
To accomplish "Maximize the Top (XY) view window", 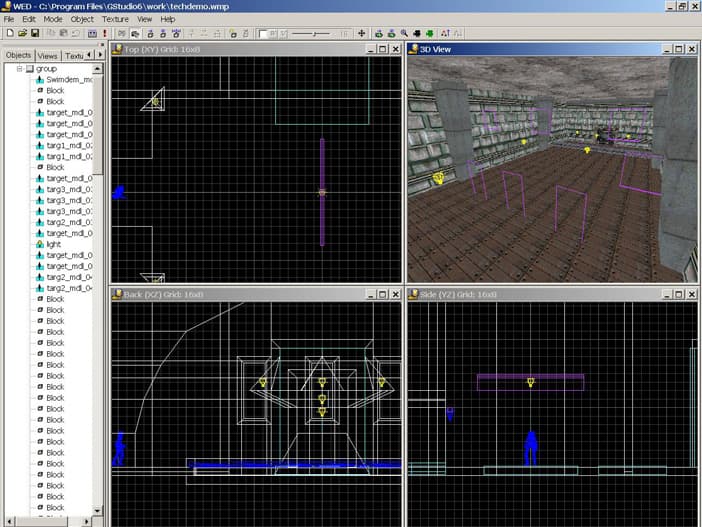I will click(383, 49).
